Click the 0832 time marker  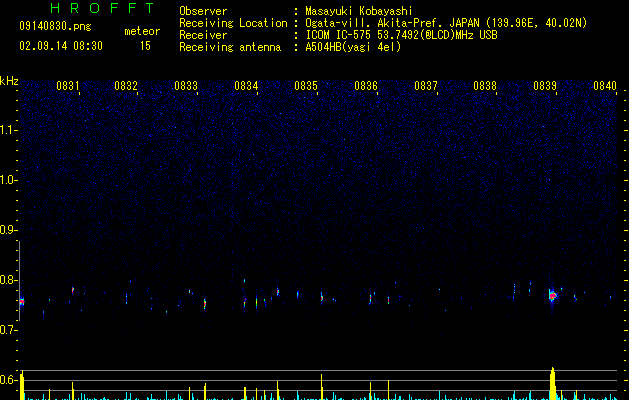tap(126, 86)
